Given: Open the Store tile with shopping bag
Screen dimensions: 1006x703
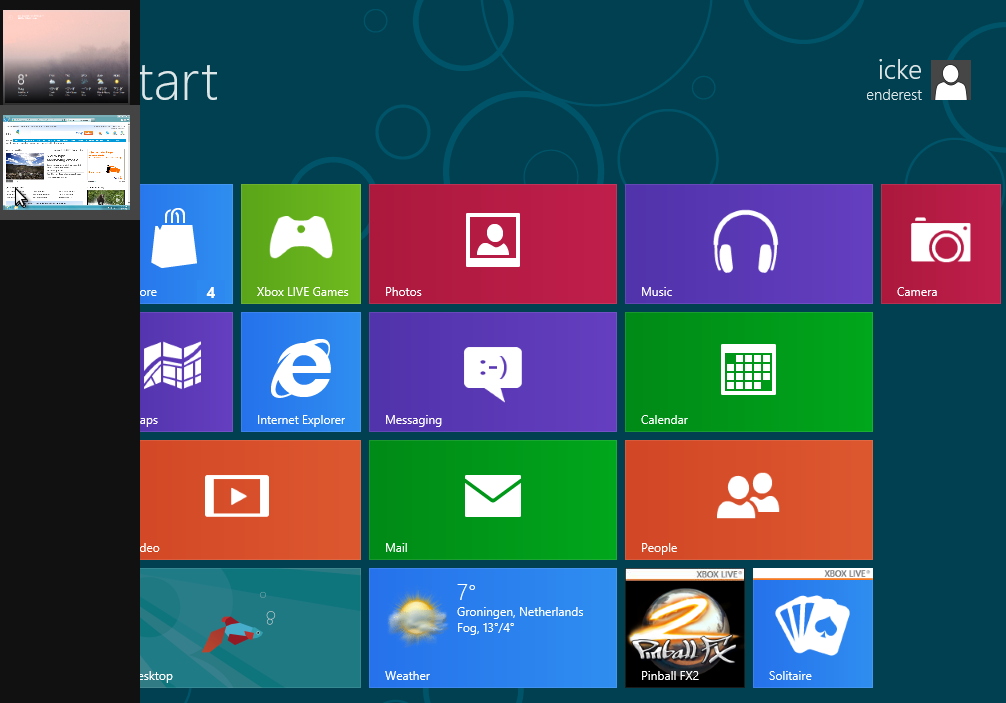Looking at the screenshot, I should [186, 243].
